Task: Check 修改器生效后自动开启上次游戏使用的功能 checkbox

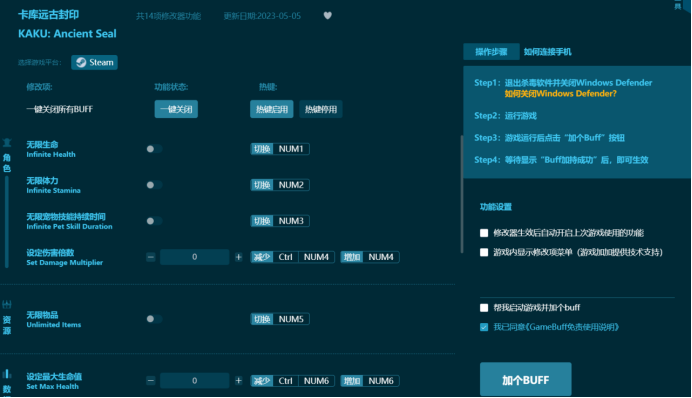Action: click(484, 233)
